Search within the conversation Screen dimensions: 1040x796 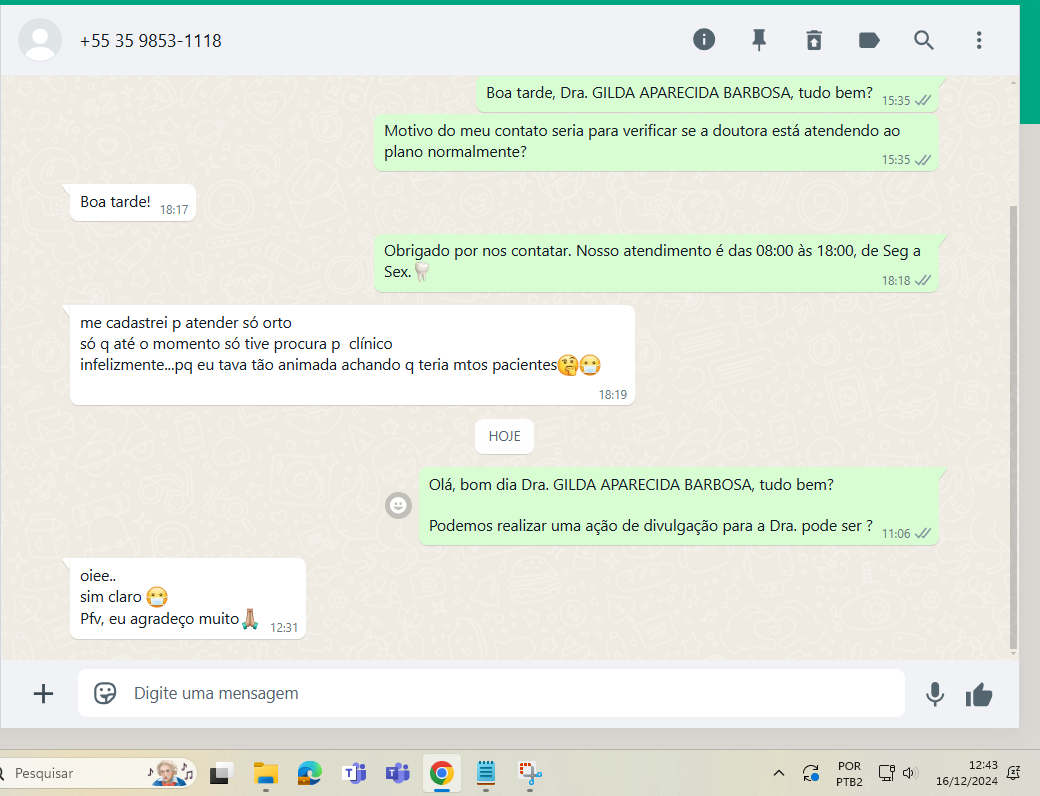[x=923, y=40]
